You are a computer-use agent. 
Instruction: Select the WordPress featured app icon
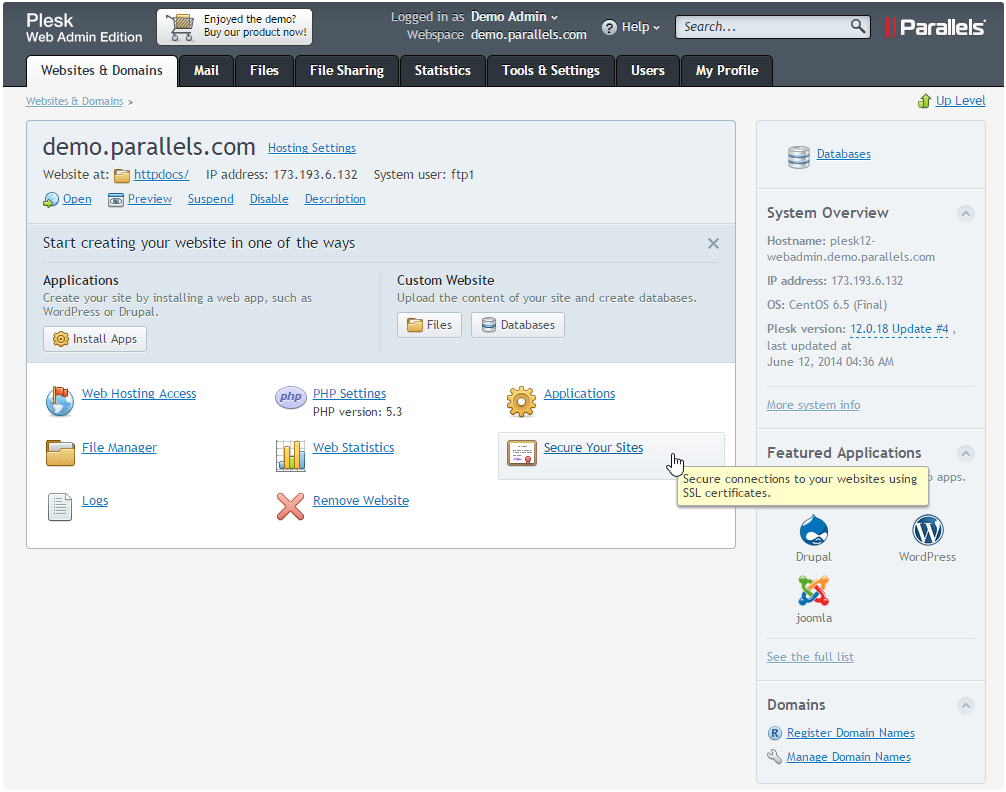(927, 530)
